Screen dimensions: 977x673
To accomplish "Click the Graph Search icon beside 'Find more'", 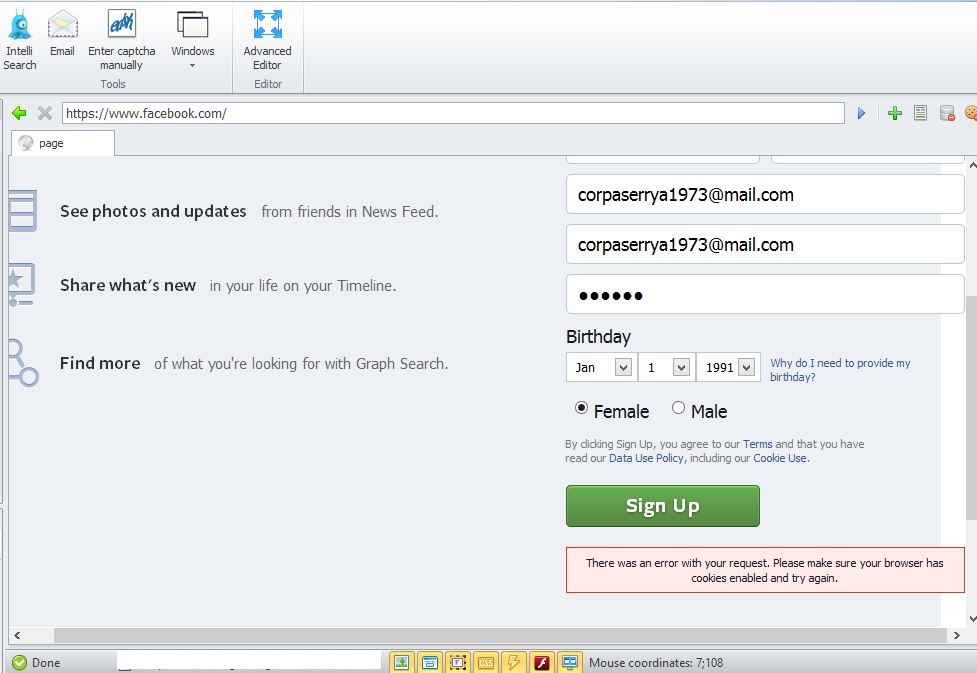I will click(24, 363).
